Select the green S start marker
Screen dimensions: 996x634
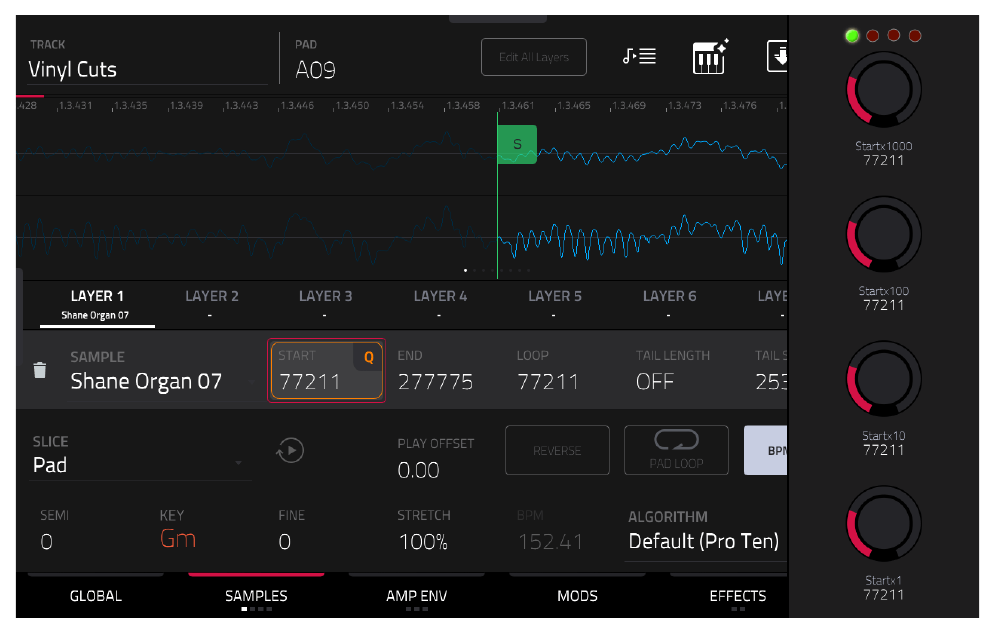pyautogui.click(x=517, y=144)
